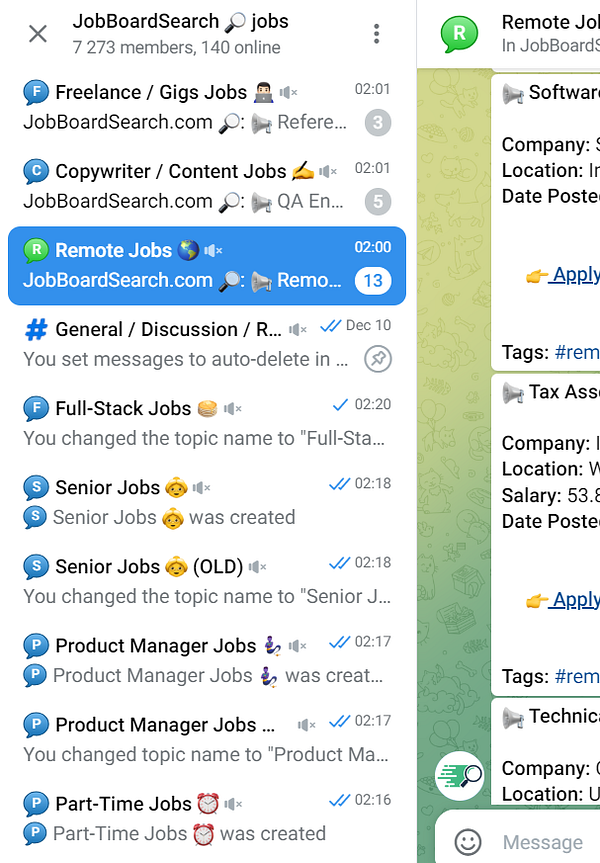This screenshot has width=600, height=863.
Task: Click the muted icon on Senior Jobs (OLD)
Action: click(257, 567)
